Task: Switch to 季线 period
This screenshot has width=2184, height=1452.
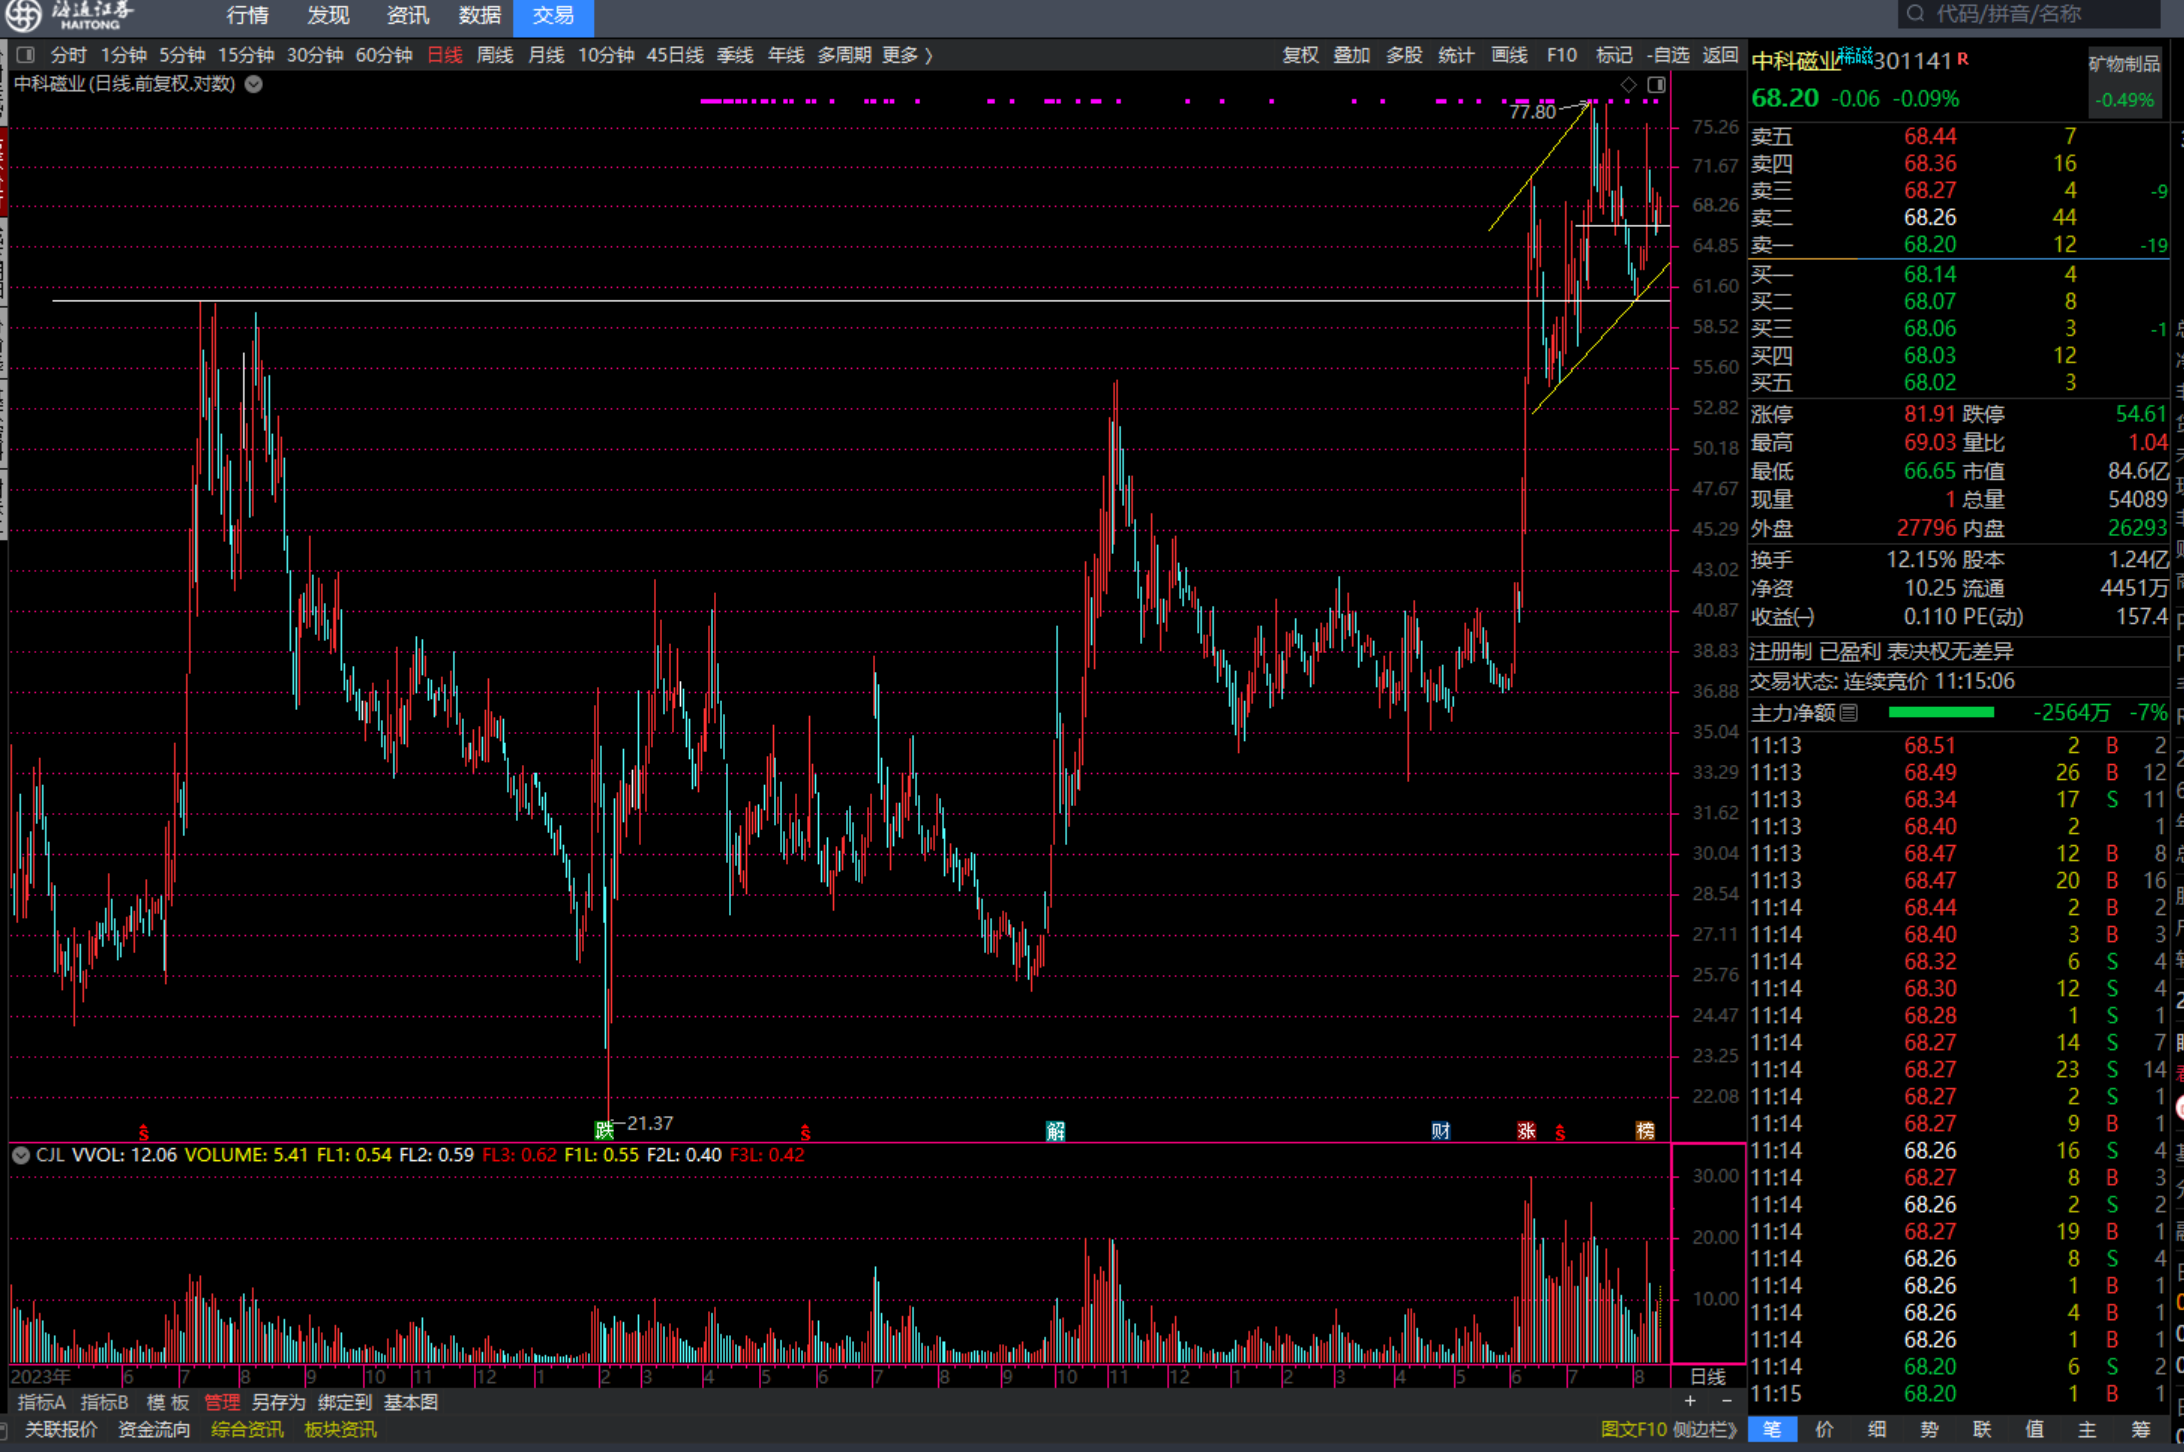Action: tap(735, 55)
